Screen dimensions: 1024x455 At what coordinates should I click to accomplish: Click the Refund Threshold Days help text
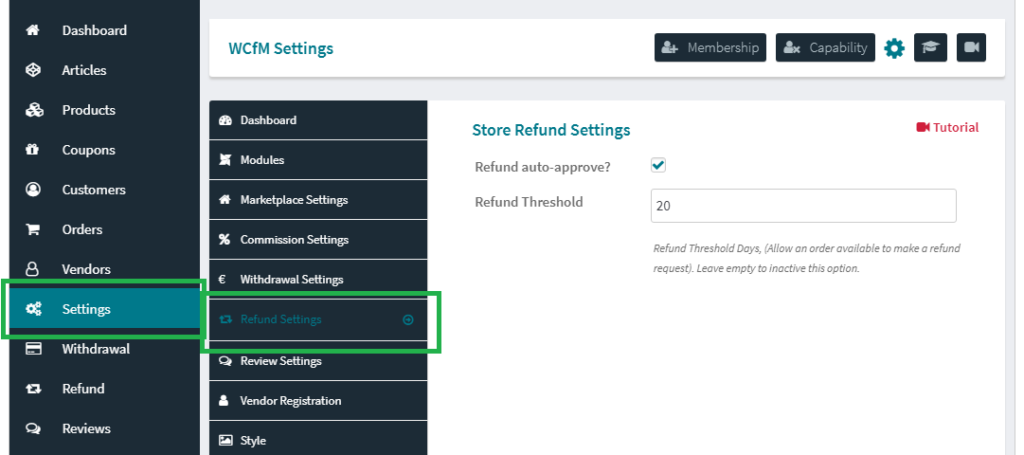coord(807,258)
